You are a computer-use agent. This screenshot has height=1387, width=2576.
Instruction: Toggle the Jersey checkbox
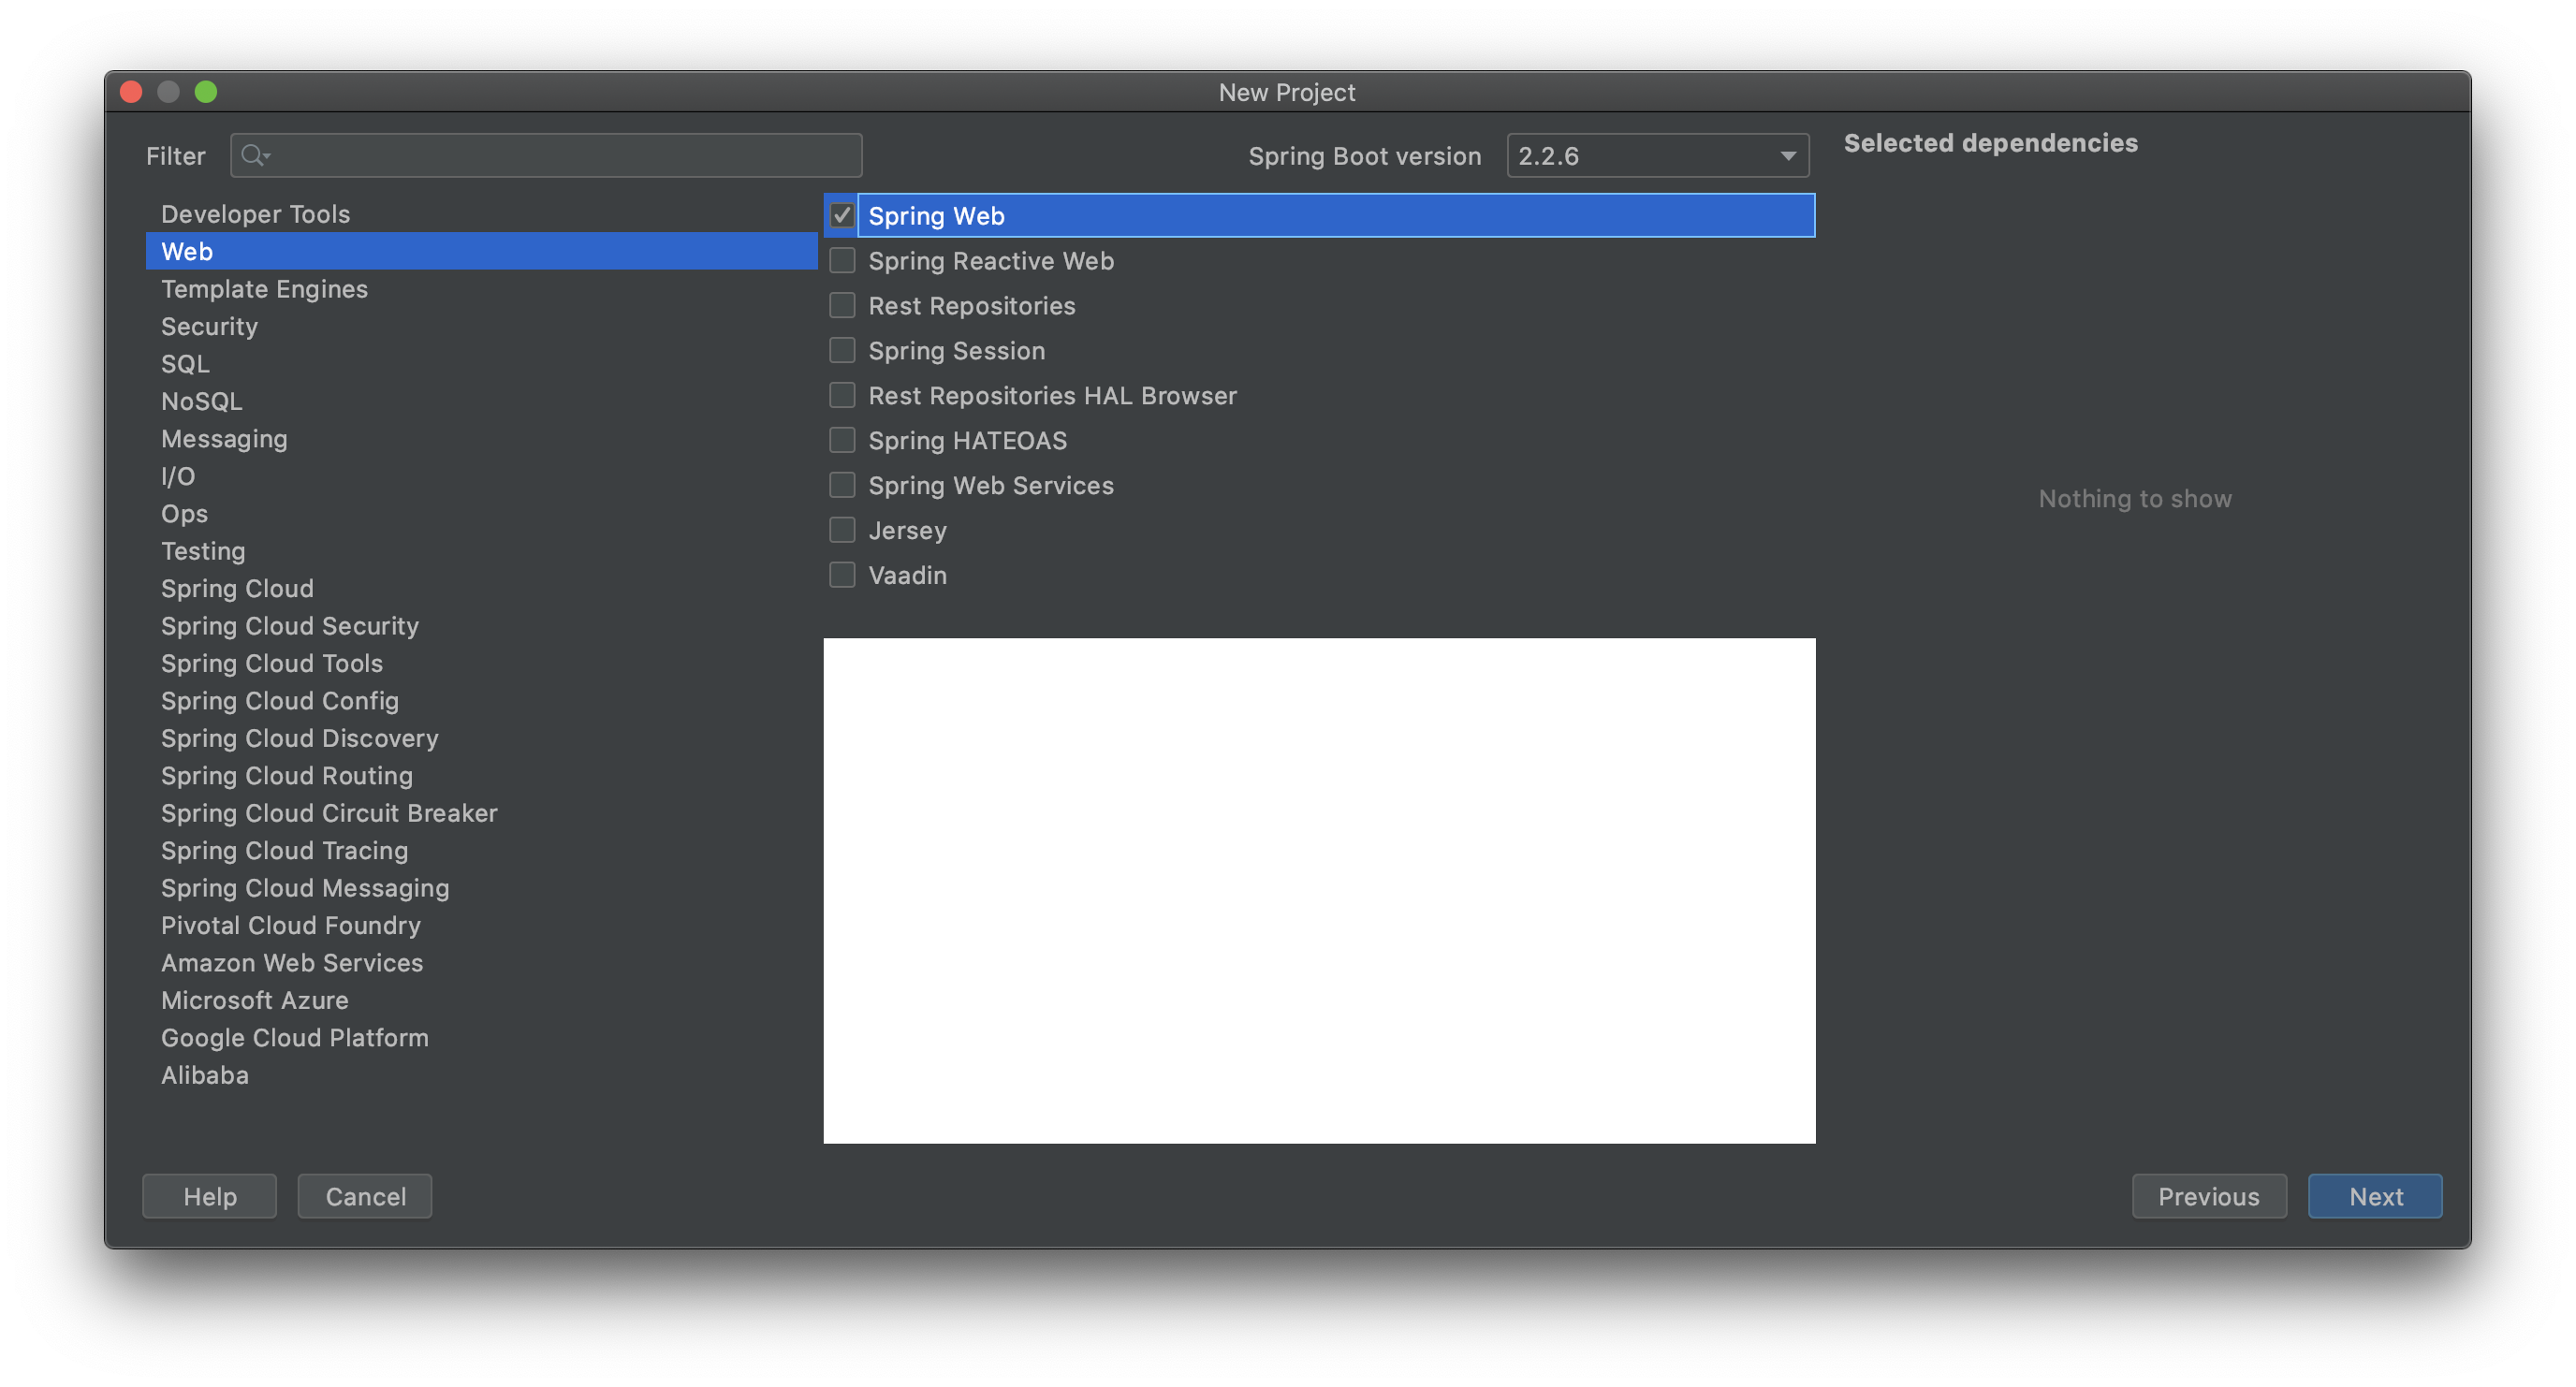pyautogui.click(x=842, y=530)
